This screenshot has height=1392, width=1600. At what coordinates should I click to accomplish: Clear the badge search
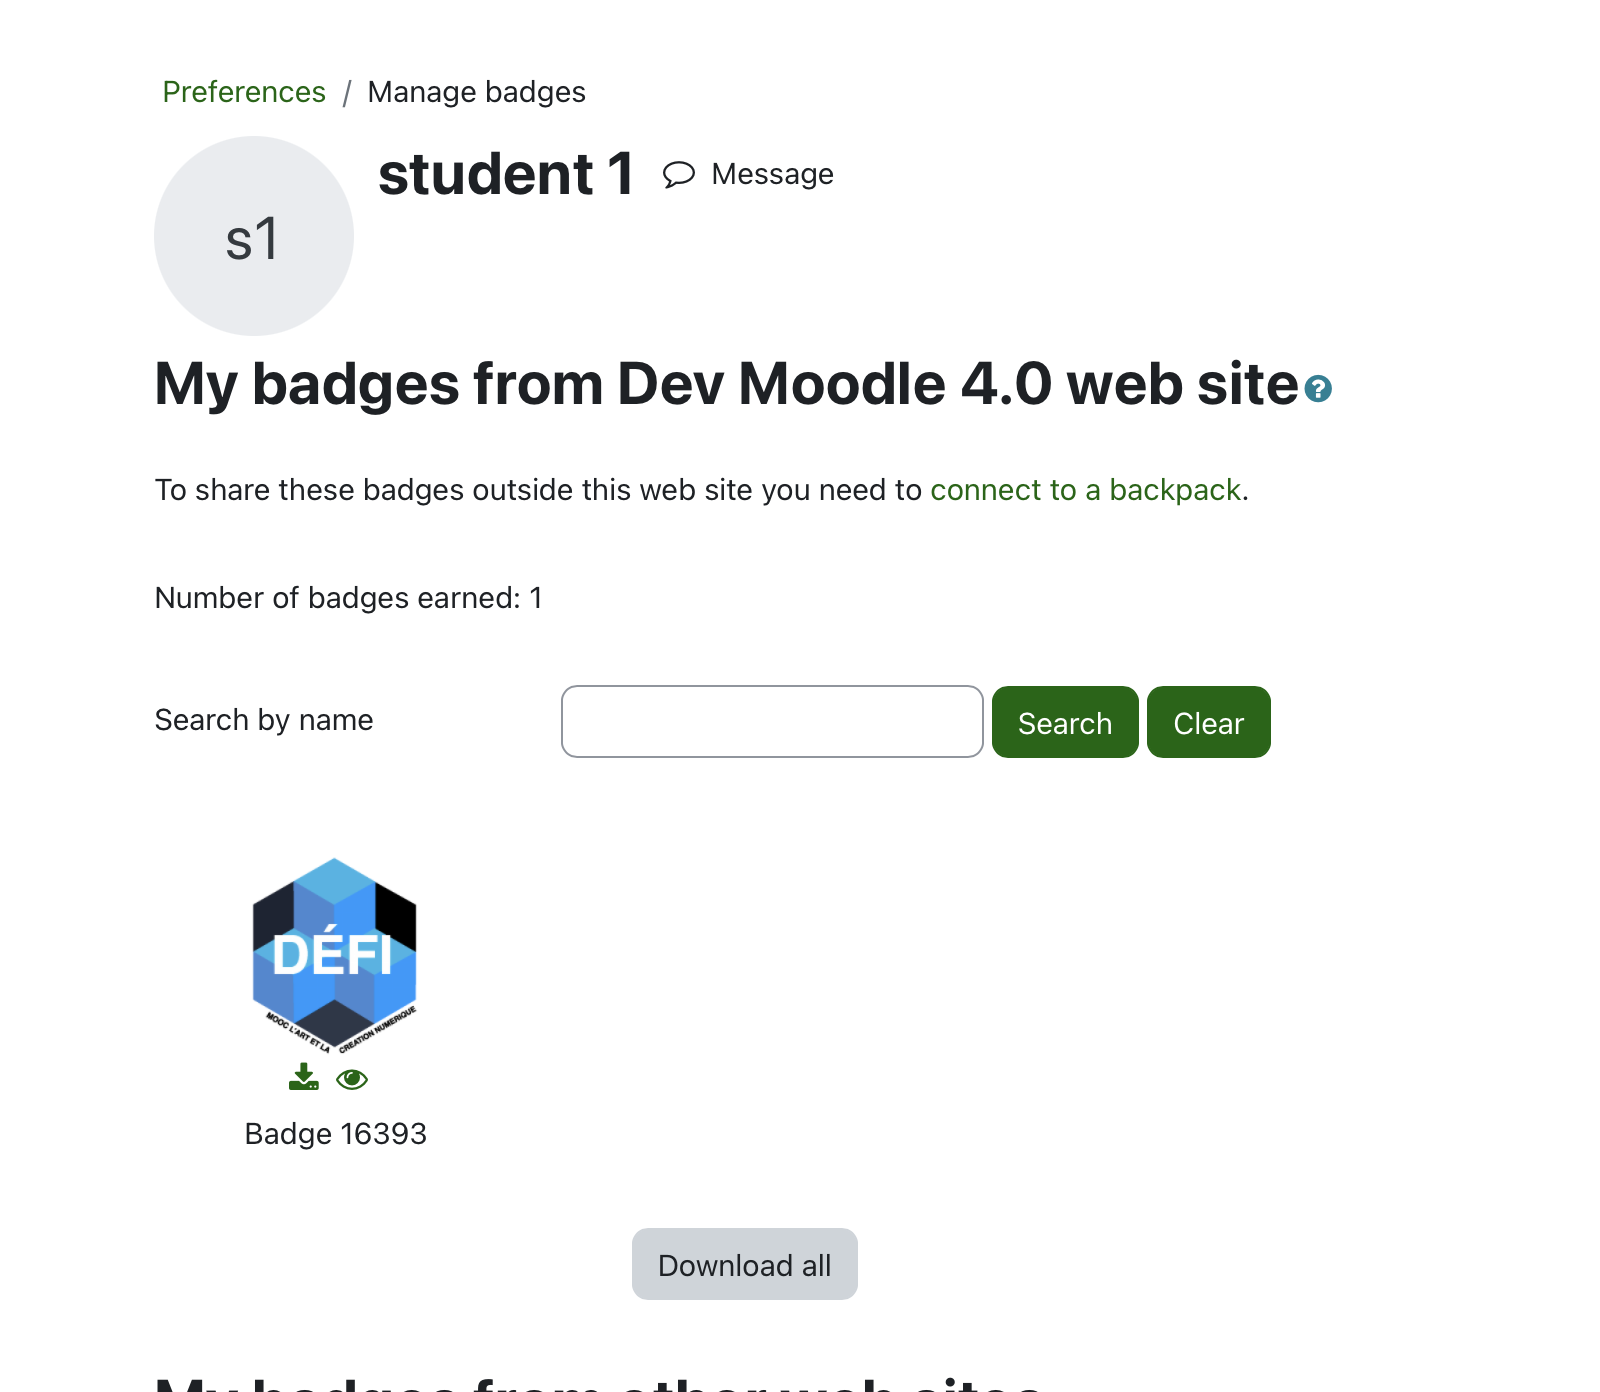coord(1208,722)
